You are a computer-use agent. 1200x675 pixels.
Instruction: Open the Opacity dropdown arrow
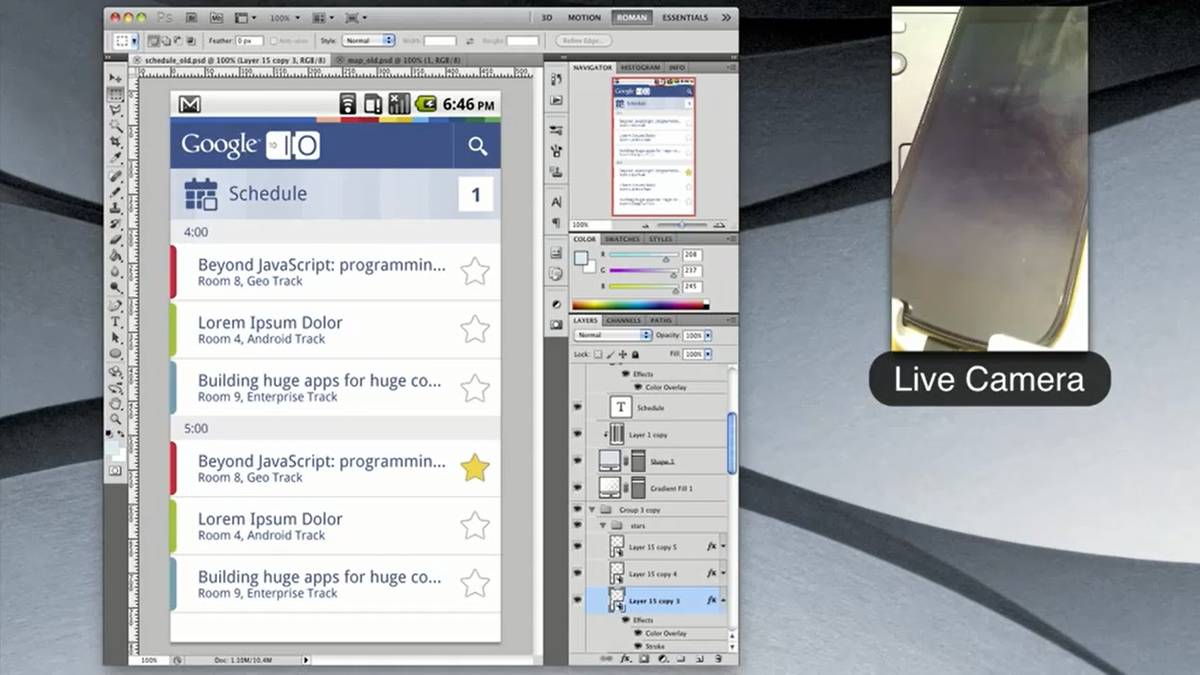click(x=709, y=335)
